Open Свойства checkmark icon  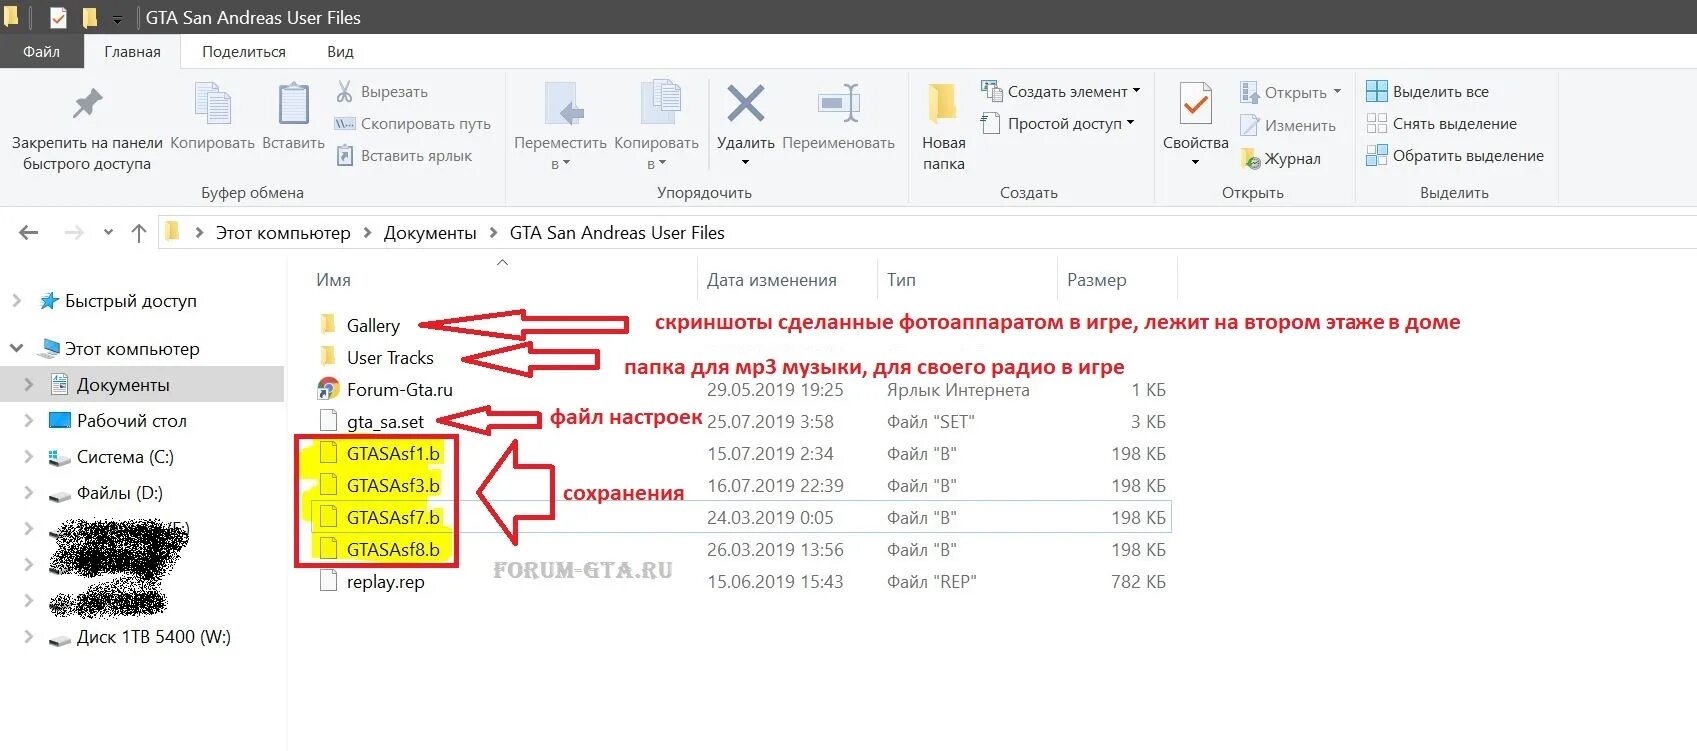coord(1195,105)
